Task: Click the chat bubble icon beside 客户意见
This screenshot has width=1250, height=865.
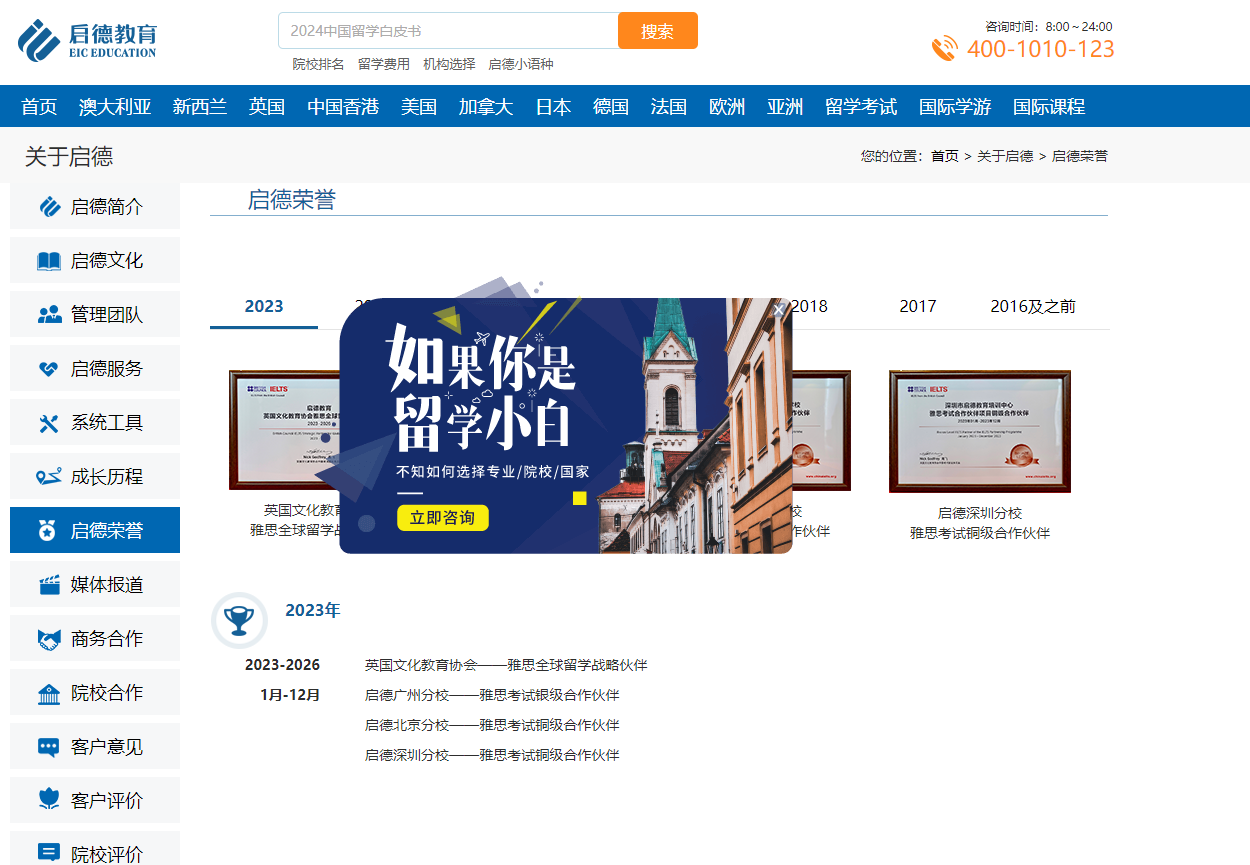Action: click(x=49, y=747)
